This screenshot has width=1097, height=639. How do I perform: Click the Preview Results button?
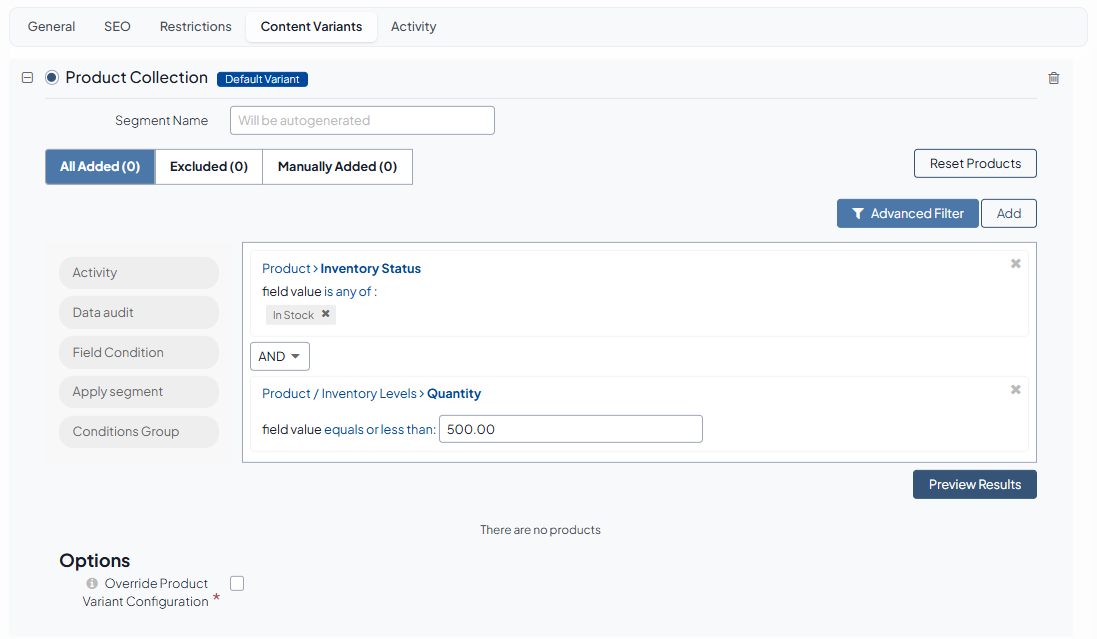pos(974,484)
